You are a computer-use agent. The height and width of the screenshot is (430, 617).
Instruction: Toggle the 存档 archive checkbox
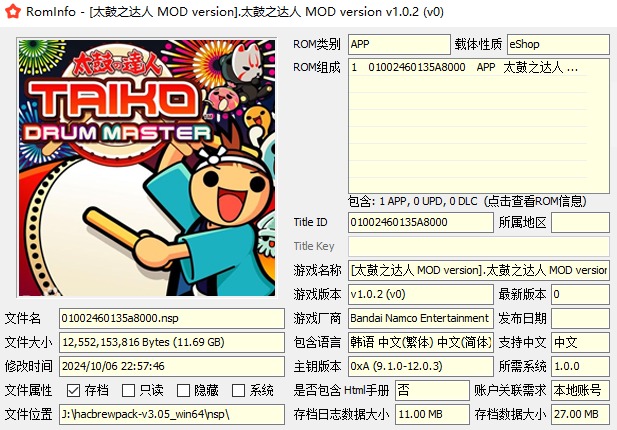coord(73,390)
